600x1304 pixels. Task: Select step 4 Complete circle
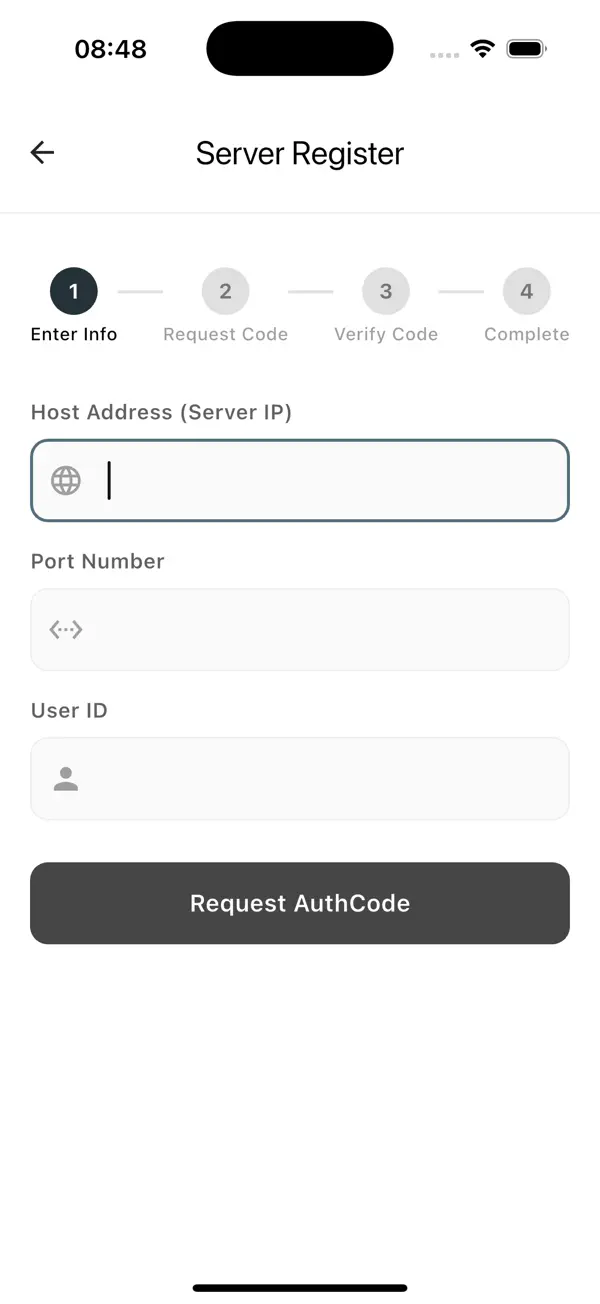(x=526, y=291)
